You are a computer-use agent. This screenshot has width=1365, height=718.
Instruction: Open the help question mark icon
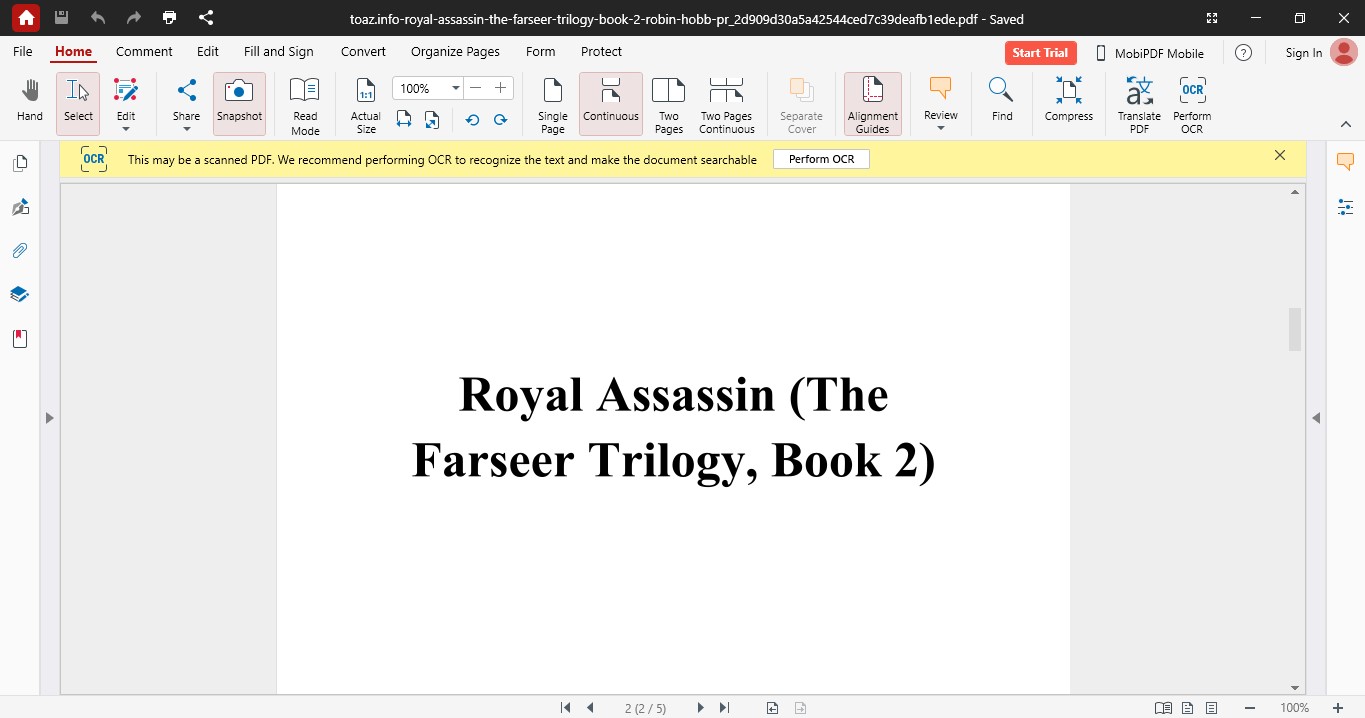coord(1243,53)
